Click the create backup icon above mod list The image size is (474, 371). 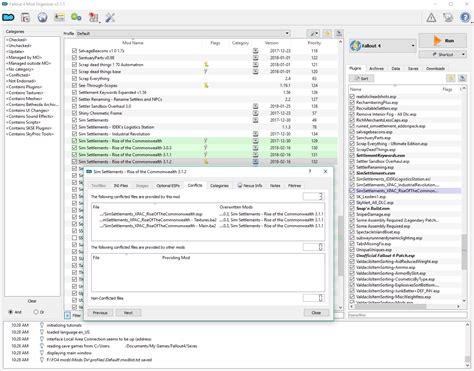[x=339, y=33]
